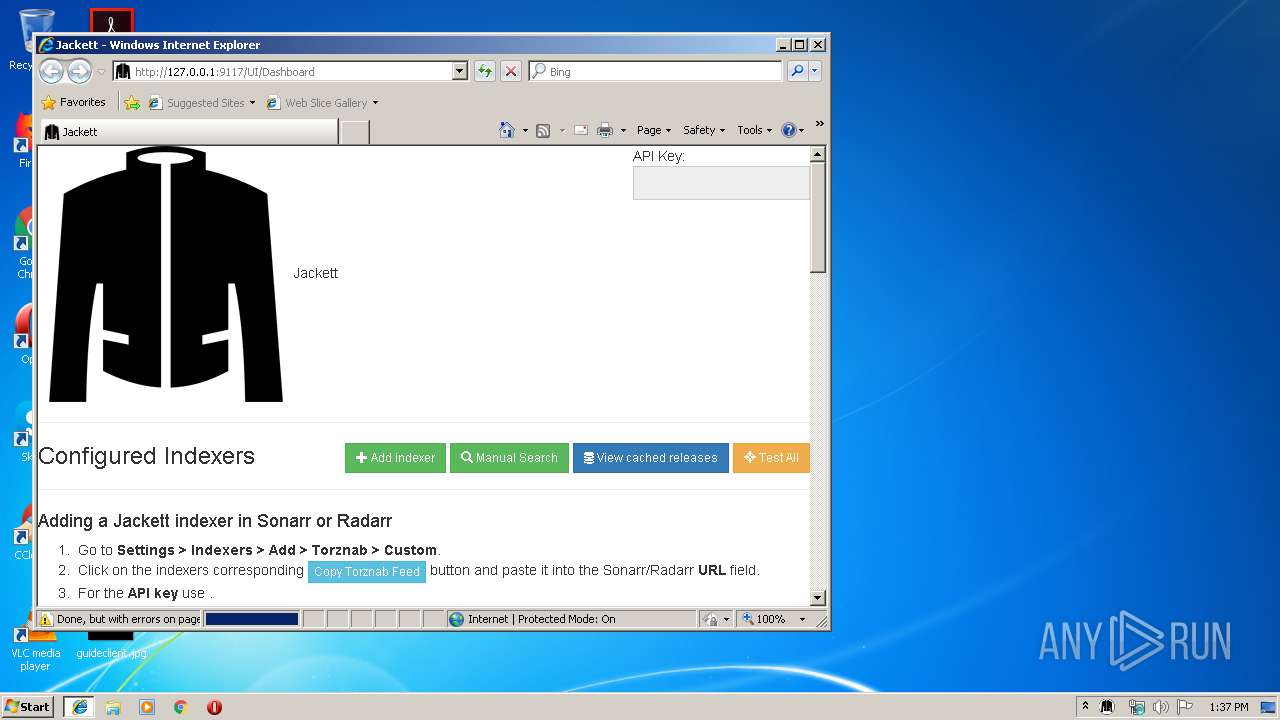
Task: Stop loading with the red X icon
Action: click(511, 71)
